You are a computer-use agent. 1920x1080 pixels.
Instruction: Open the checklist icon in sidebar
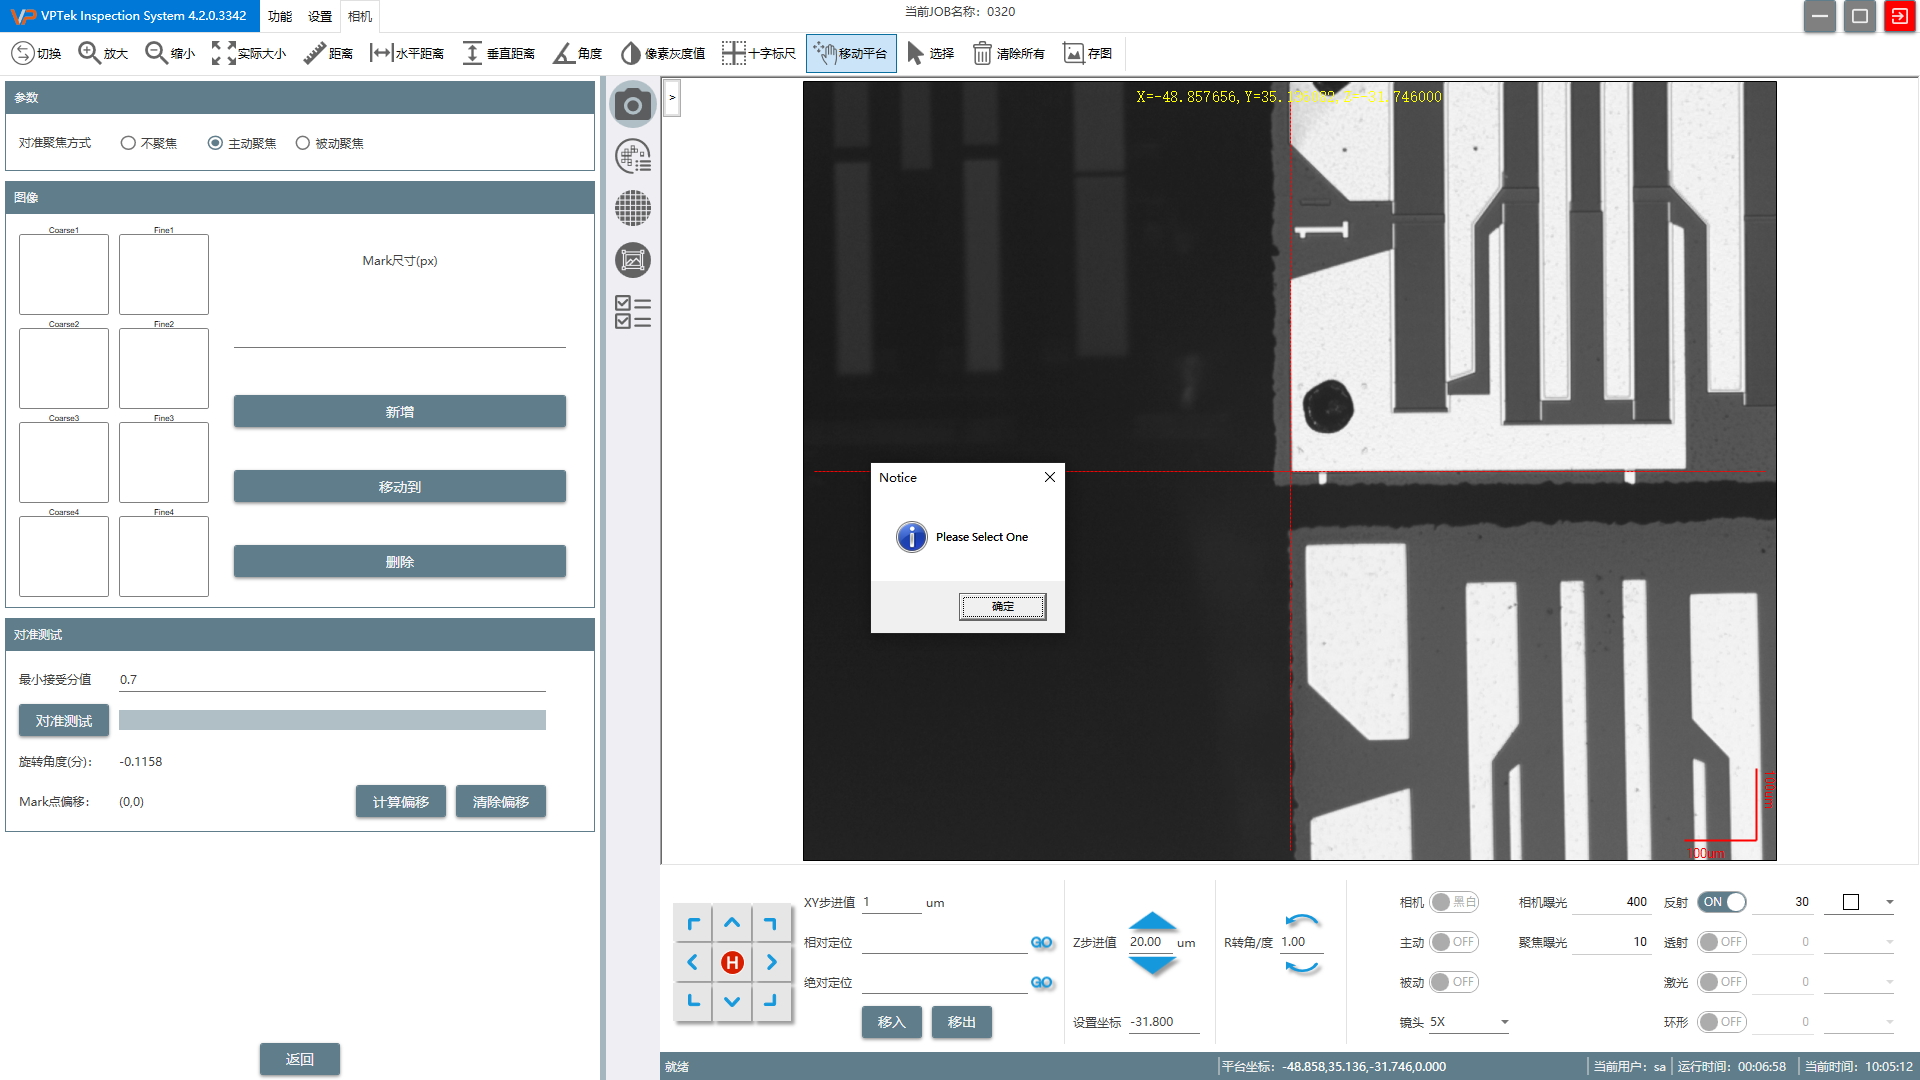pyautogui.click(x=632, y=312)
